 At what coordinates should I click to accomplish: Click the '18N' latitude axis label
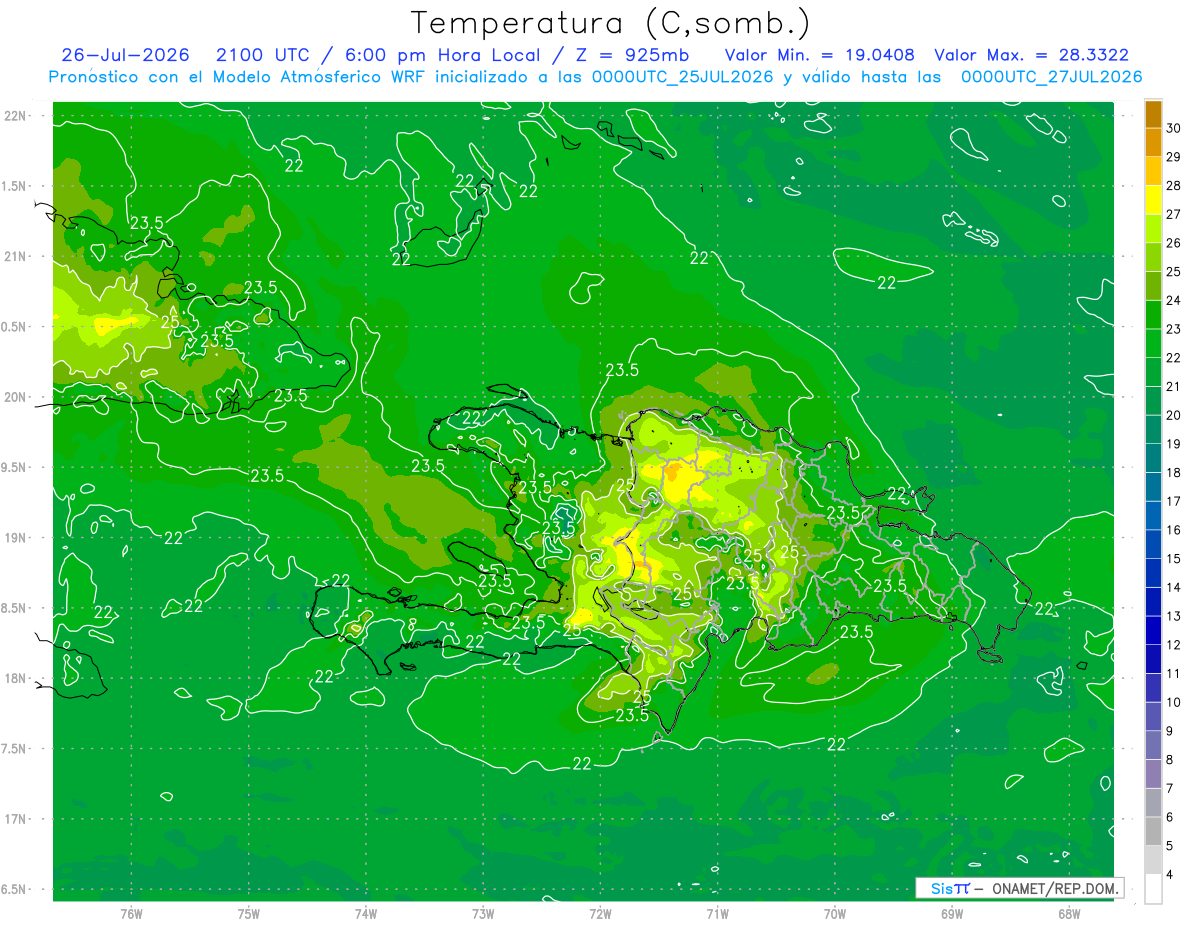pyautogui.click(x=15, y=678)
